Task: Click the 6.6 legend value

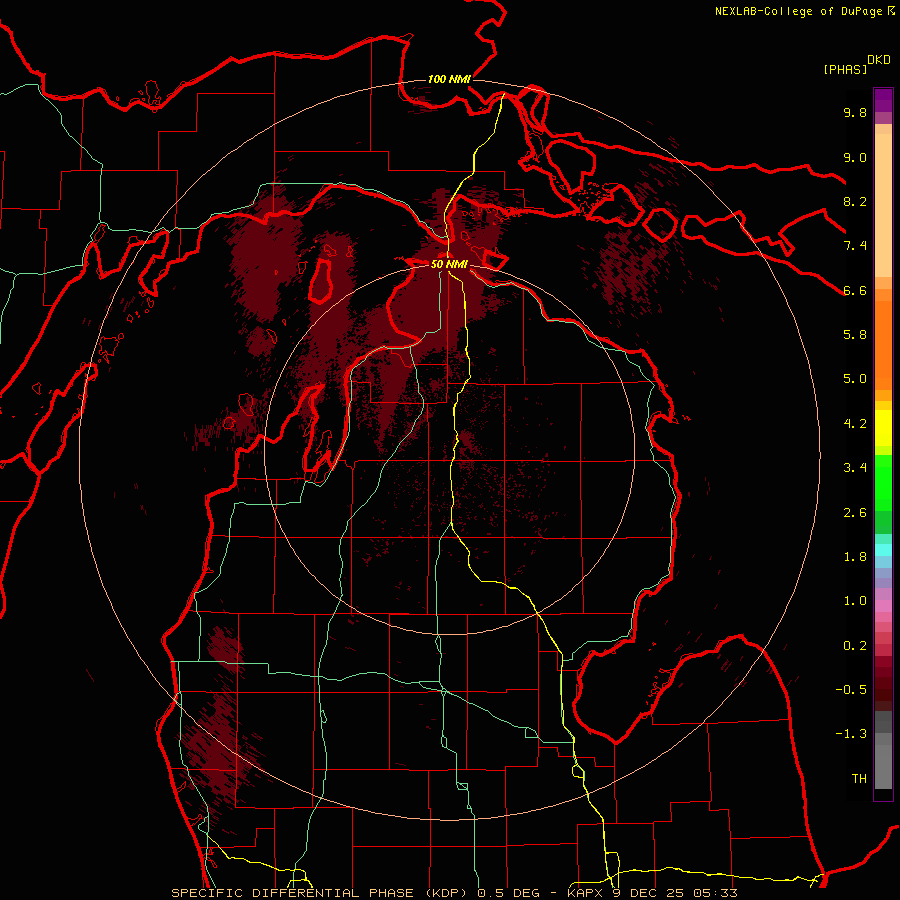Action: (x=855, y=290)
